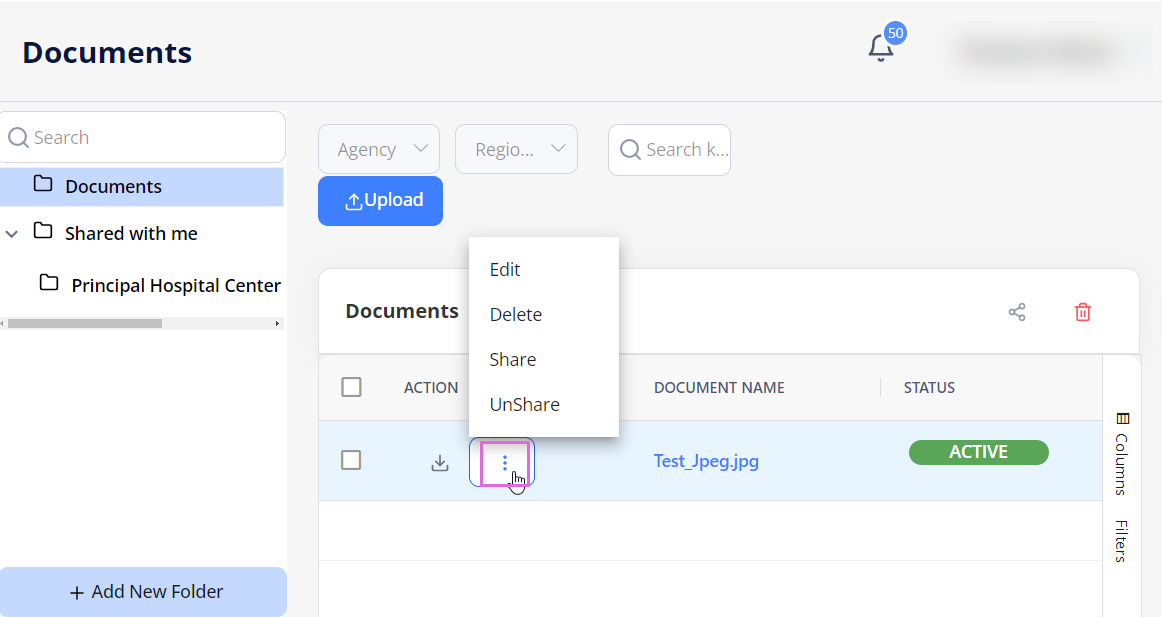This screenshot has width=1162, height=617.
Task: Choose Edit from the context menu
Action: tap(544, 270)
